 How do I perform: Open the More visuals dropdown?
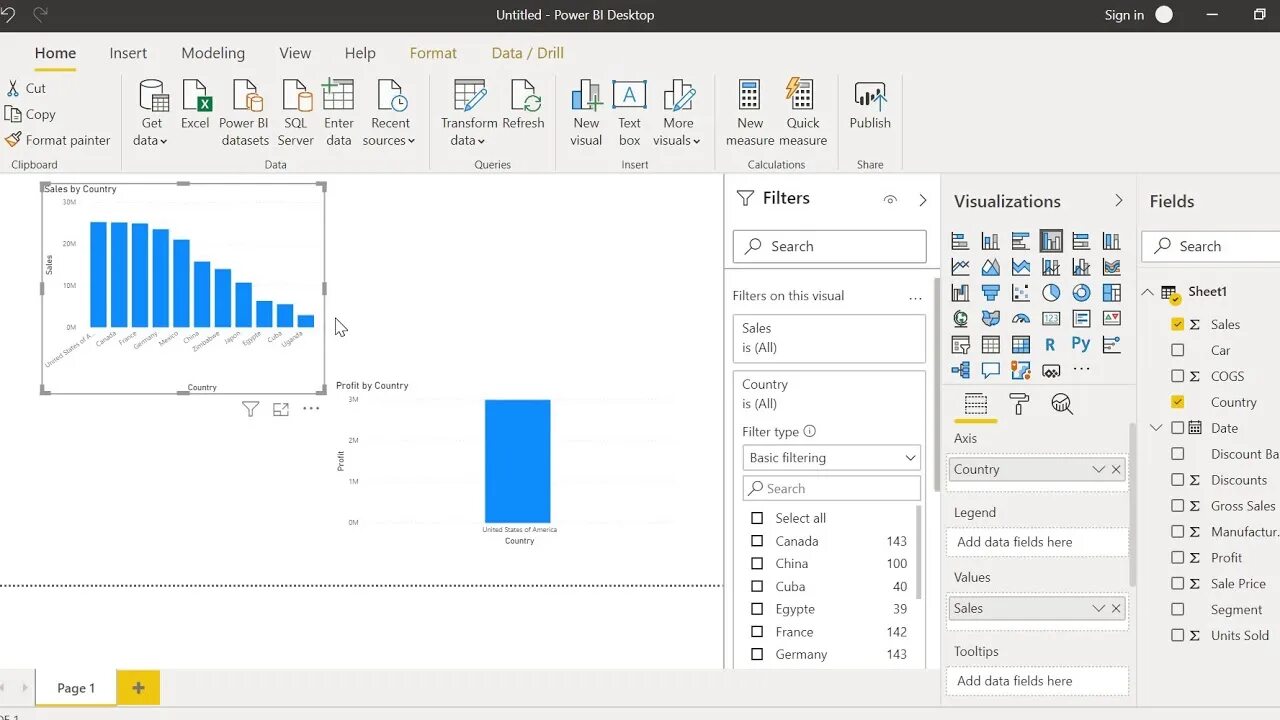678,113
